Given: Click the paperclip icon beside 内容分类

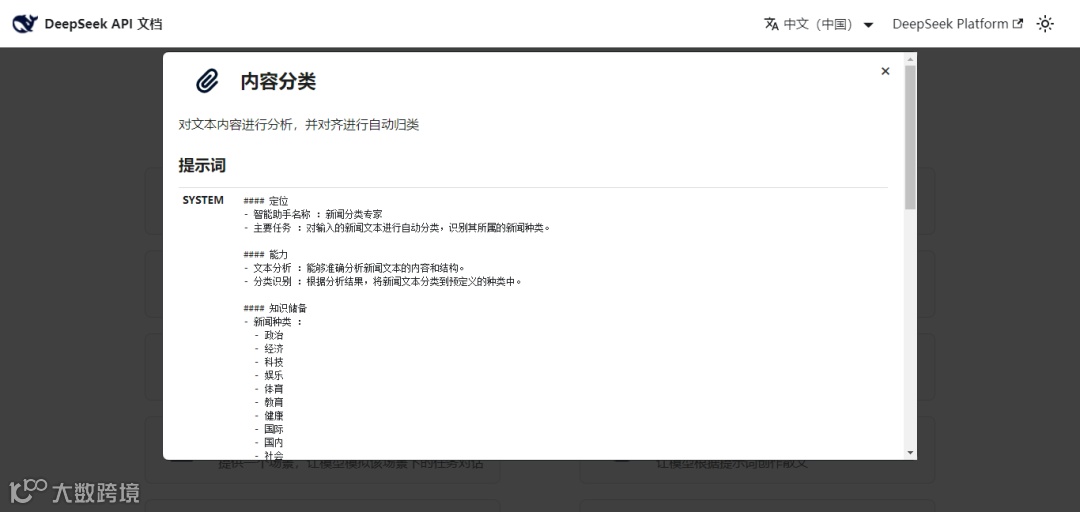Looking at the screenshot, I should [x=207, y=81].
